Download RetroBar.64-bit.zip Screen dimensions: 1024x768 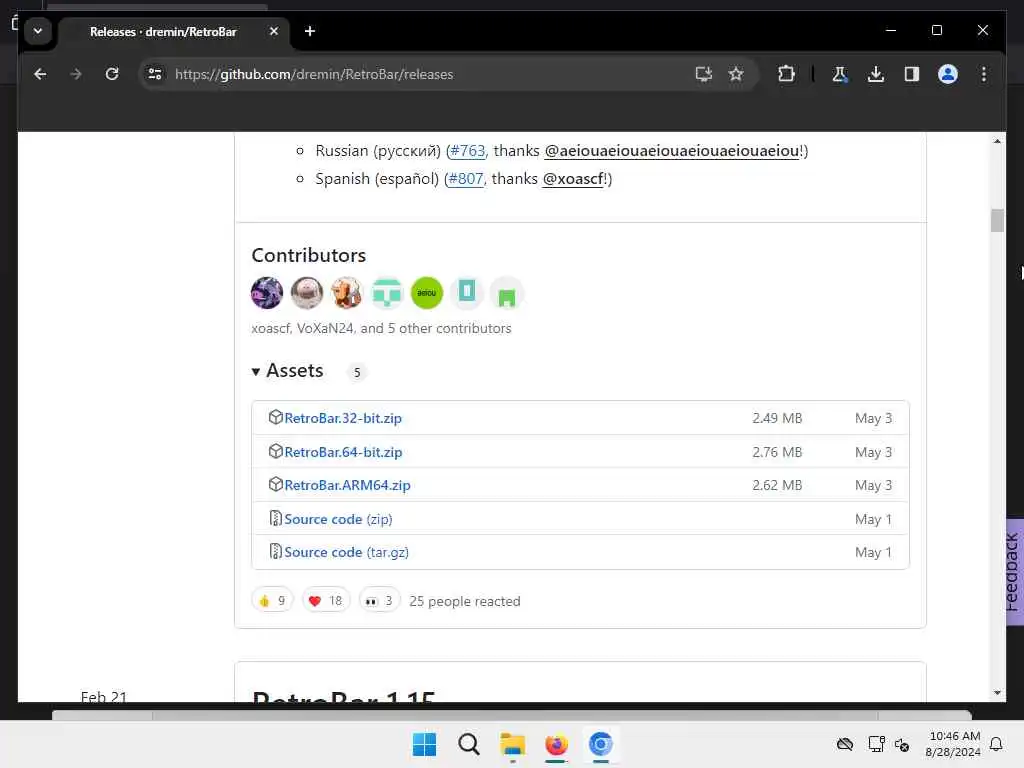(x=343, y=452)
